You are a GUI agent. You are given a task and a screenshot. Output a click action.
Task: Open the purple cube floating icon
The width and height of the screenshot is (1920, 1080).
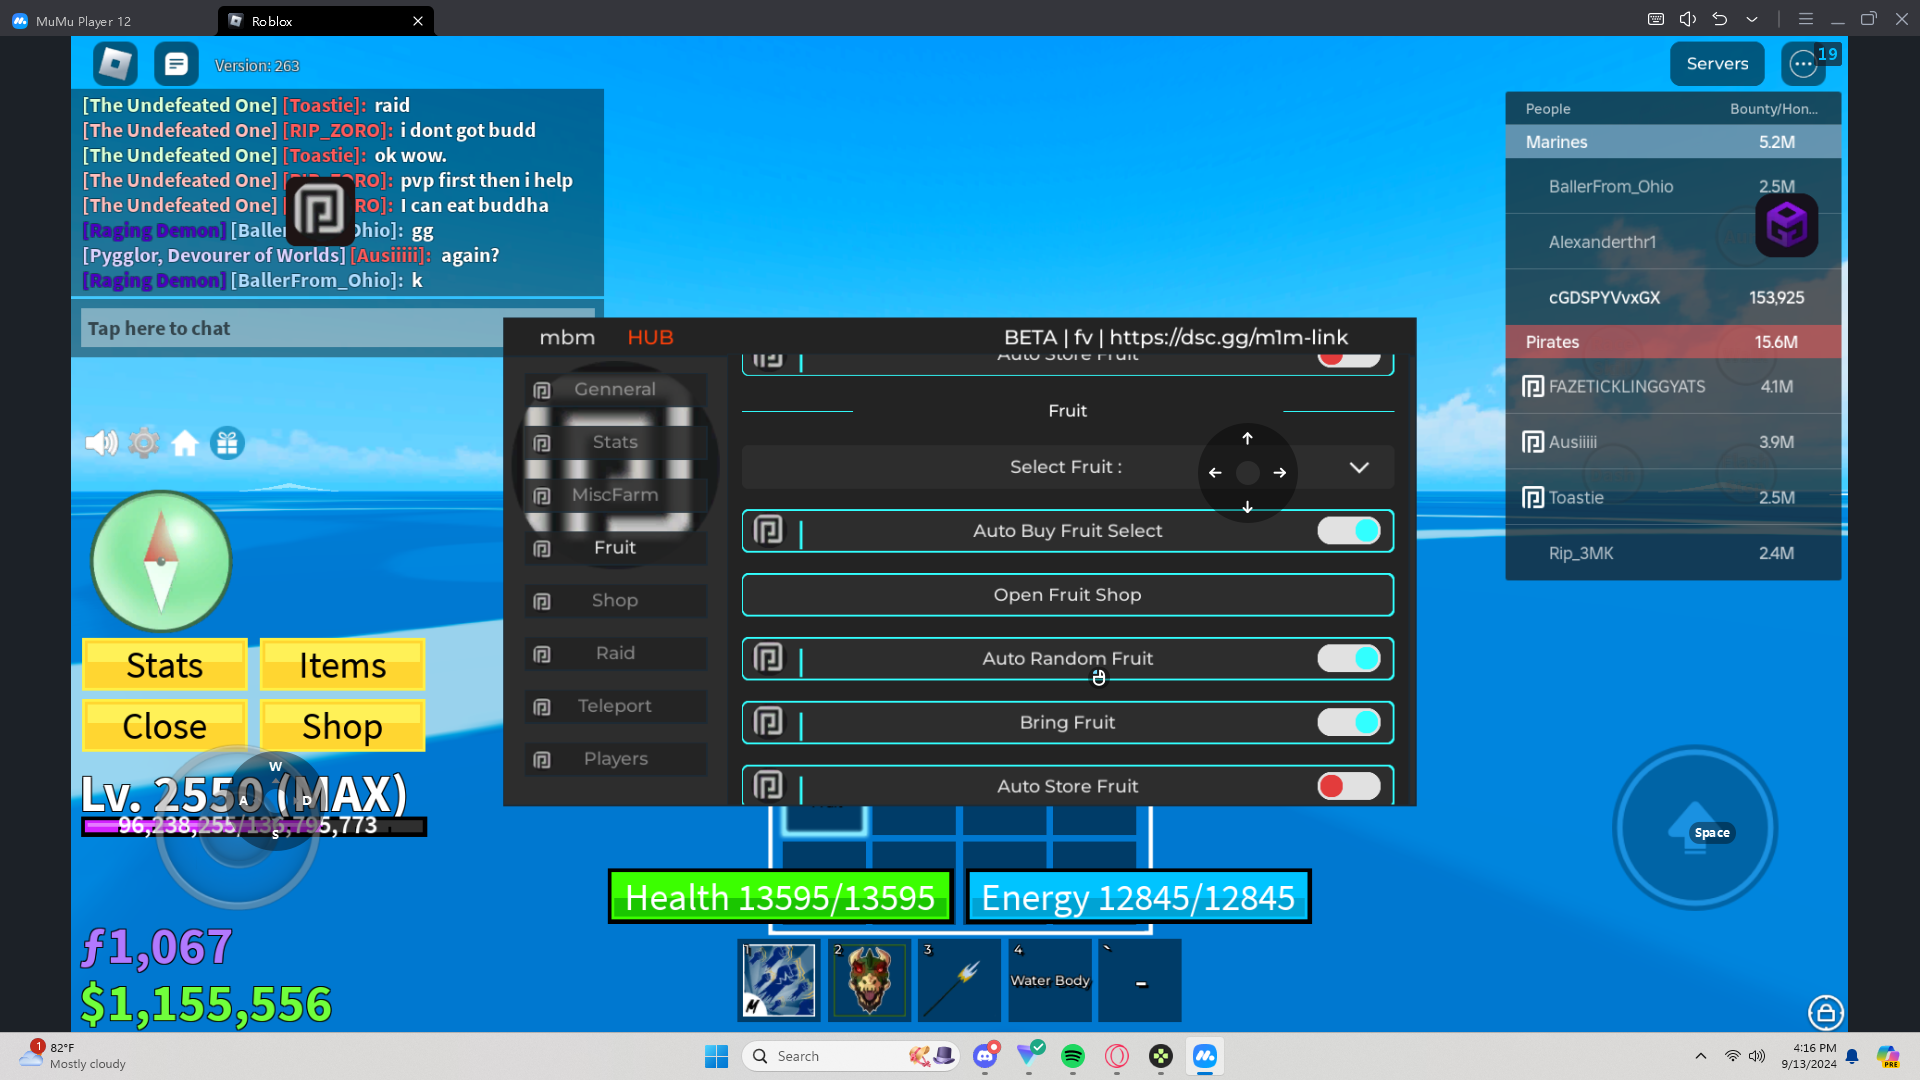[1786, 226]
